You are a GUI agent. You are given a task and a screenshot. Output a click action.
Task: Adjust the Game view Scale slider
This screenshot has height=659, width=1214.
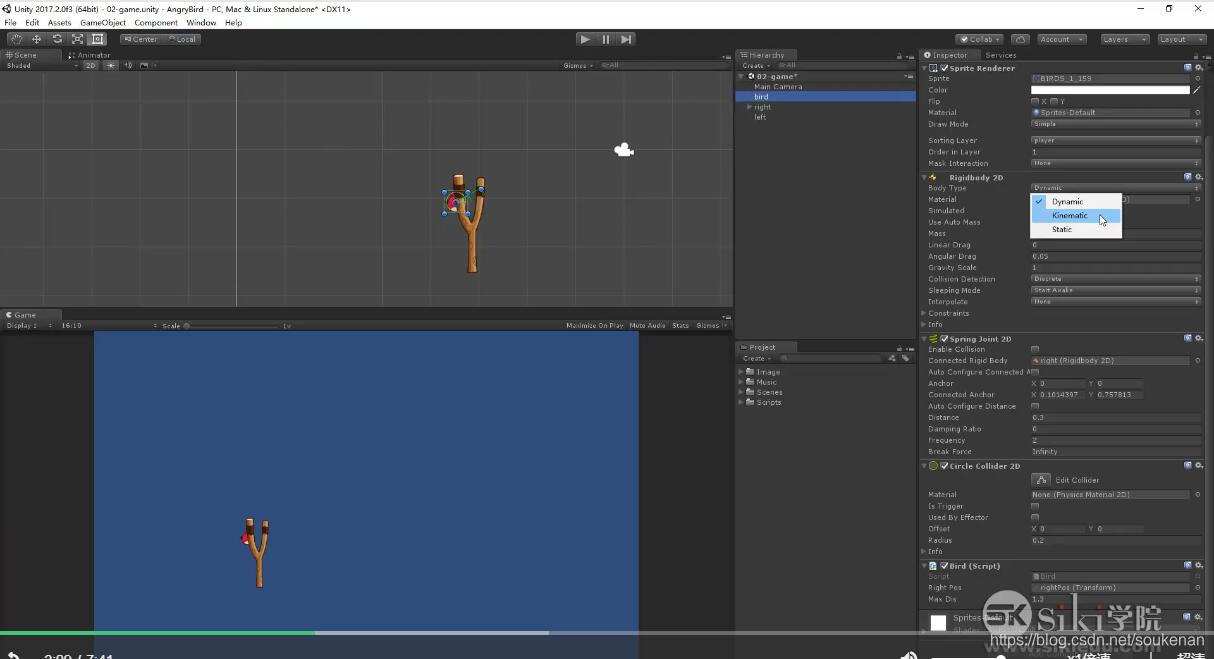click(x=235, y=325)
